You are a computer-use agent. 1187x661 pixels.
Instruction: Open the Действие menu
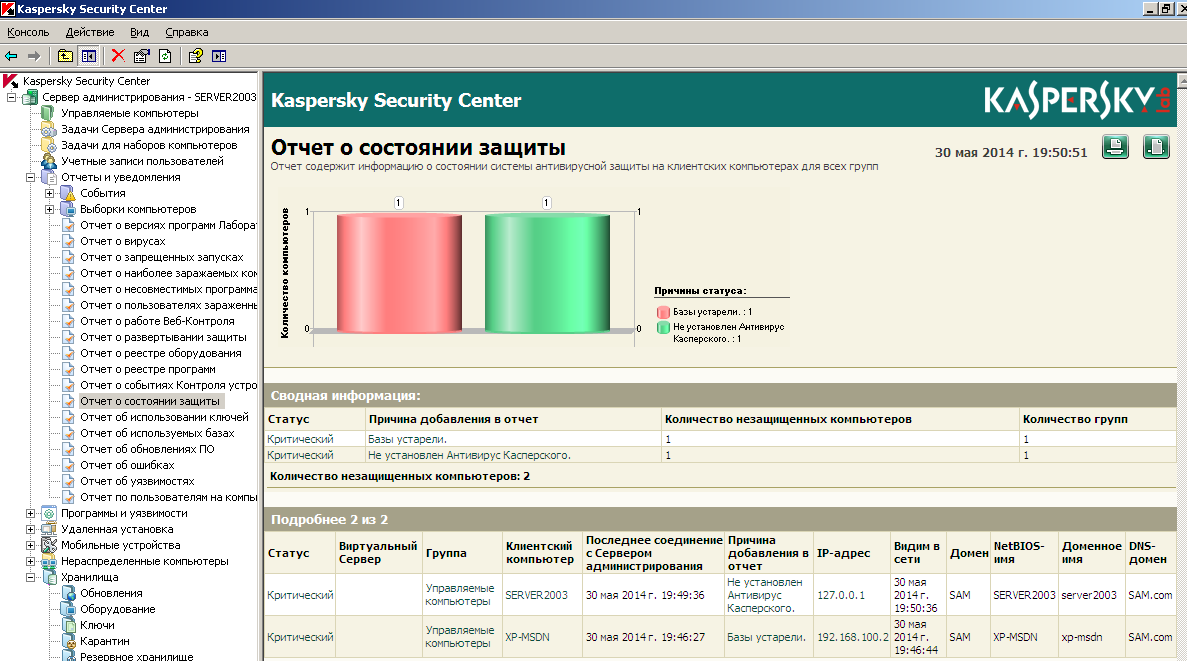click(90, 33)
